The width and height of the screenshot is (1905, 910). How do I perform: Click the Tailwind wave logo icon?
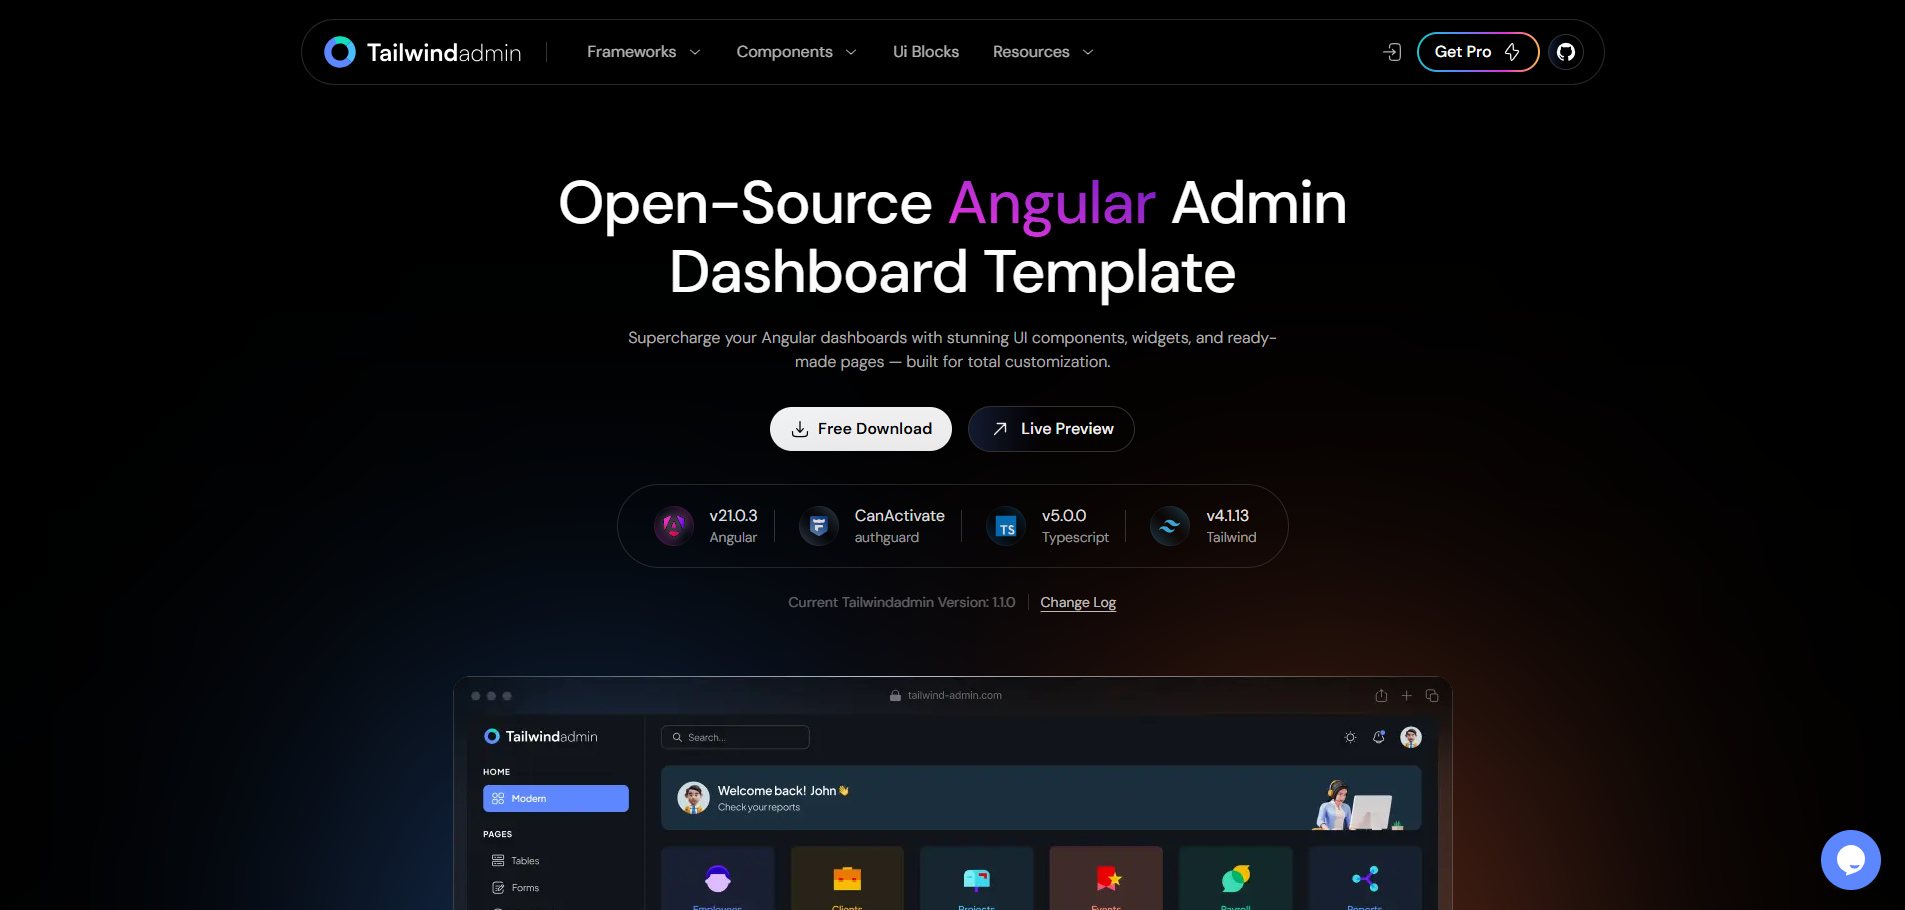(x=1170, y=526)
